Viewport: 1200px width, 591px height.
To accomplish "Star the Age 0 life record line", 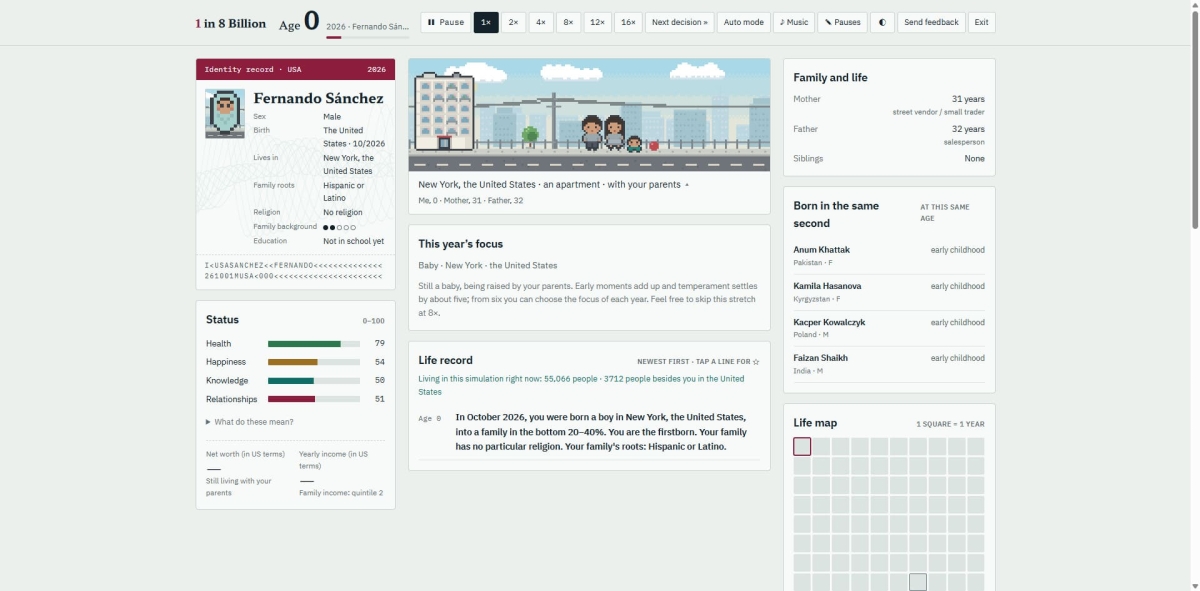I will coord(589,432).
